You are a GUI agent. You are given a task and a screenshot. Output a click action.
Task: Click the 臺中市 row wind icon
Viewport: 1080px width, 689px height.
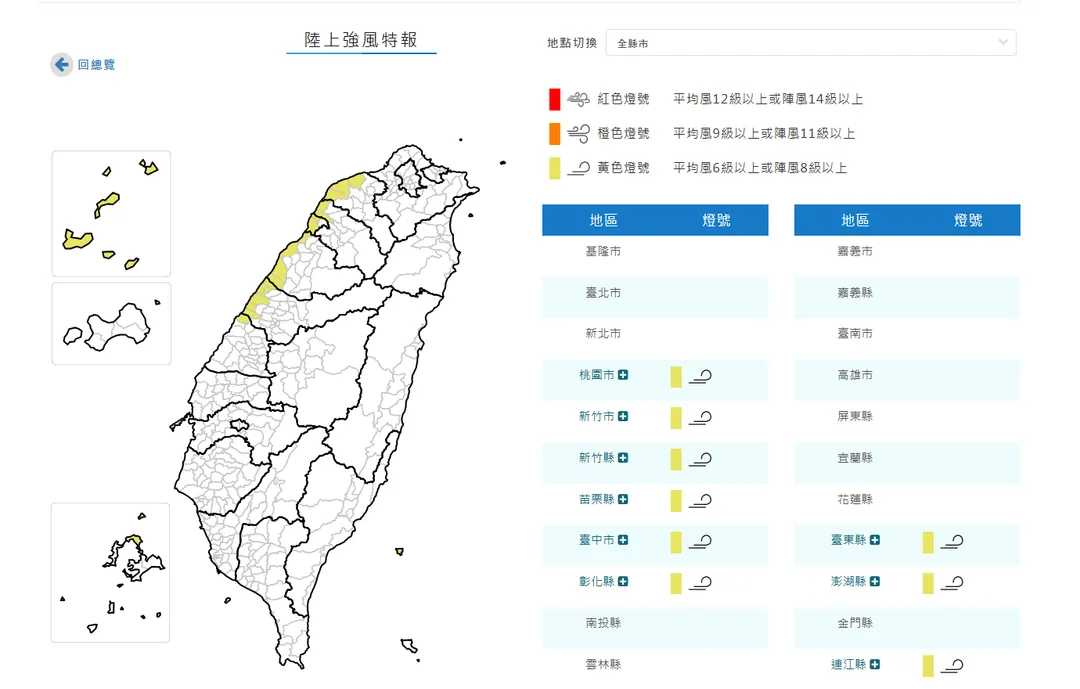click(x=700, y=542)
